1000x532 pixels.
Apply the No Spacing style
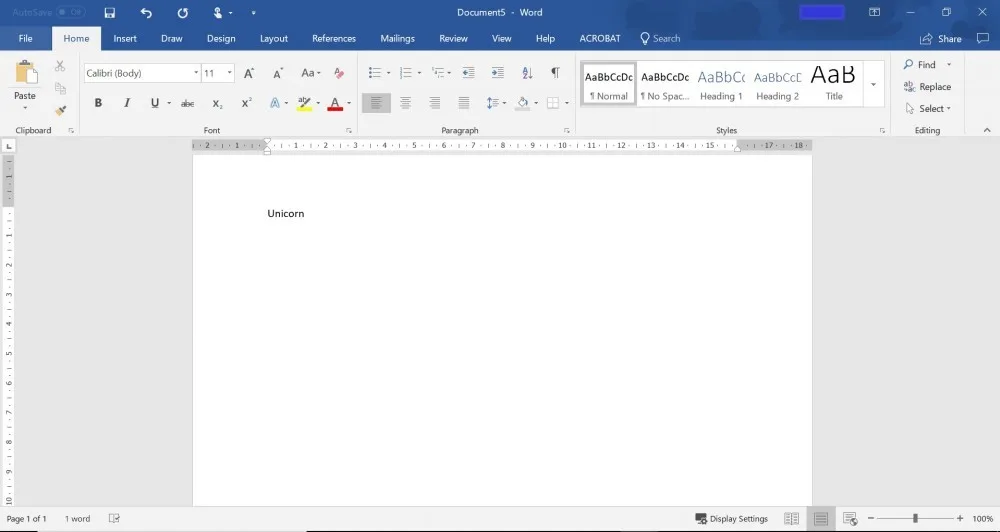tap(665, 84)
